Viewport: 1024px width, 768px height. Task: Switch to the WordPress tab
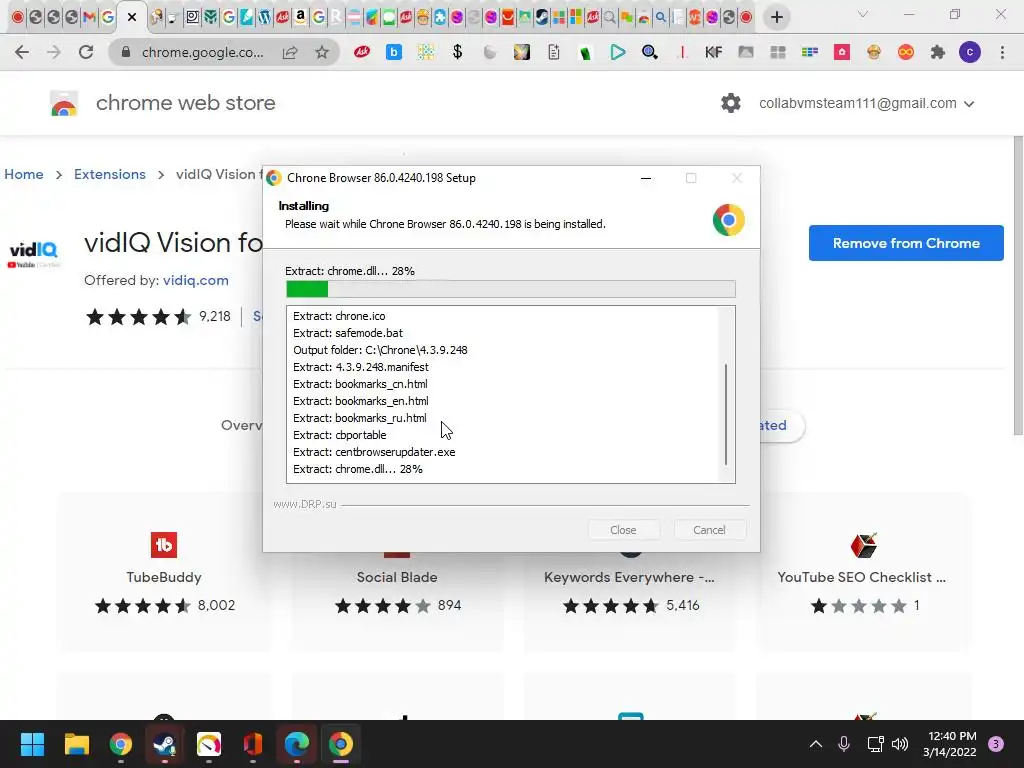click(x=264, y=18)
